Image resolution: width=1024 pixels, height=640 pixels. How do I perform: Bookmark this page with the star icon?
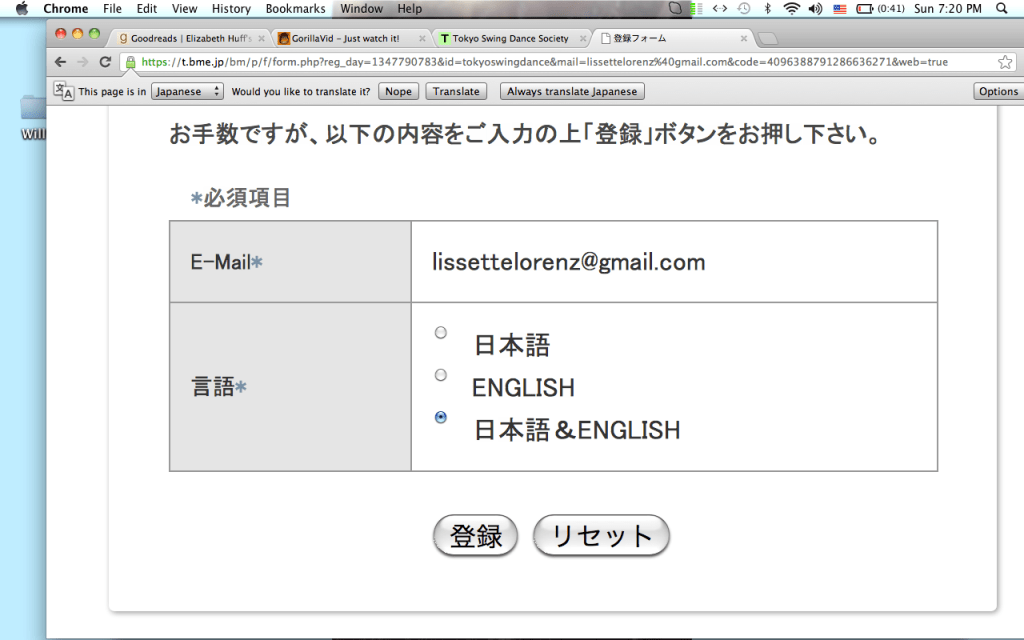[x=1005, y=62]
